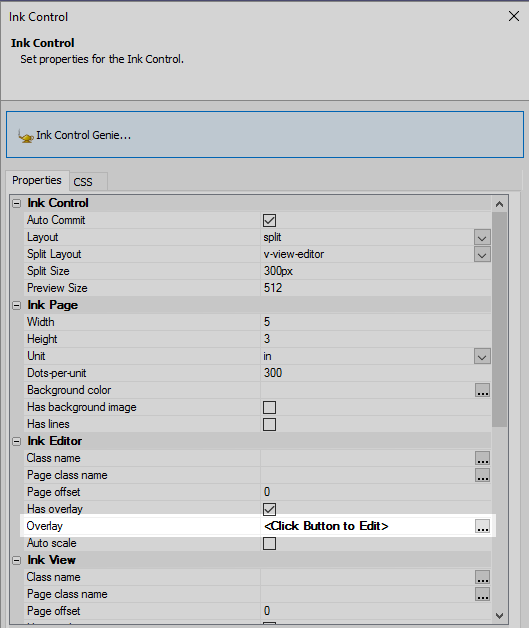Uncheck the Has overlay checkbox

[270, 509]
